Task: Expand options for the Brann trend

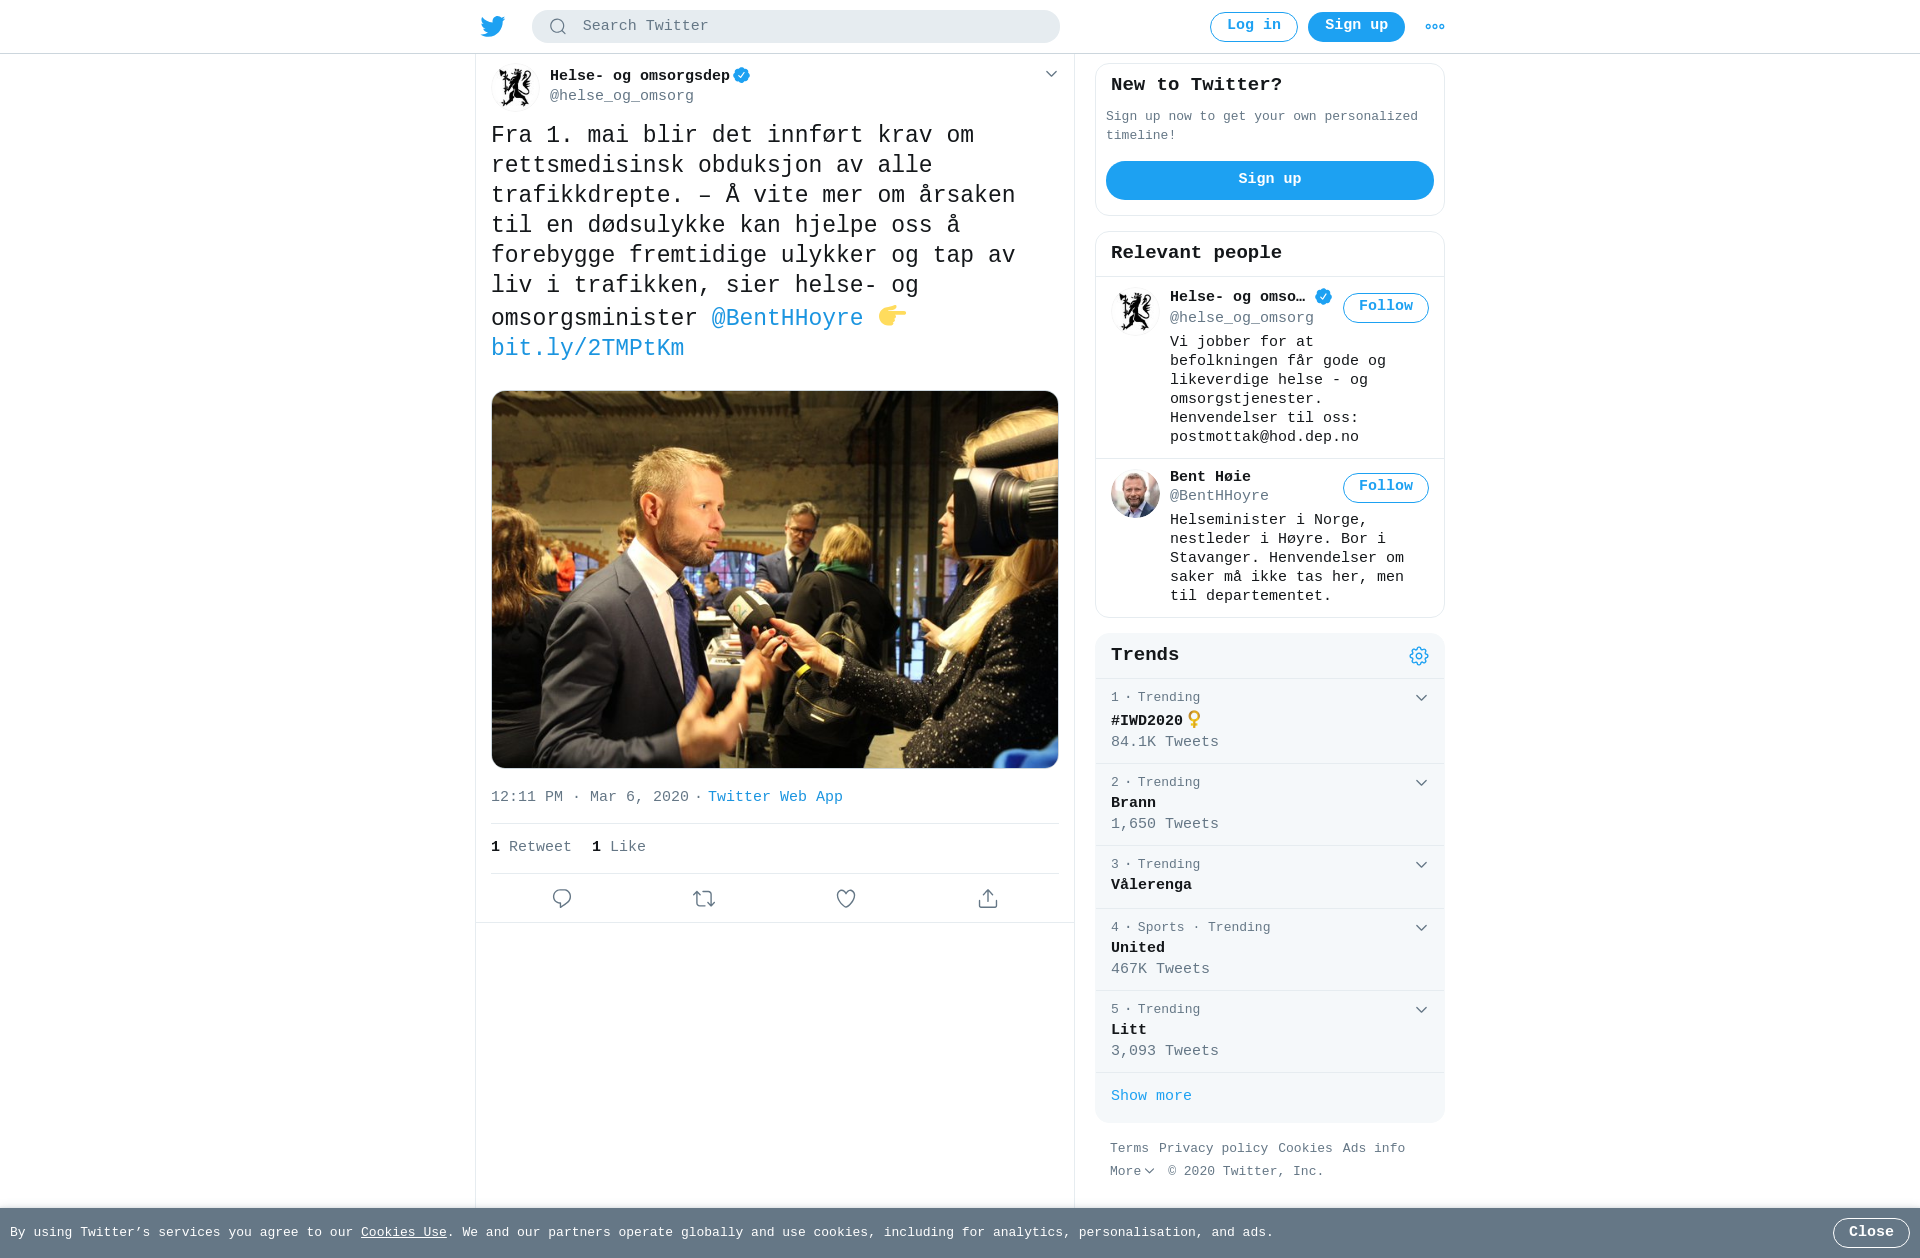Action: [1421, 783]
